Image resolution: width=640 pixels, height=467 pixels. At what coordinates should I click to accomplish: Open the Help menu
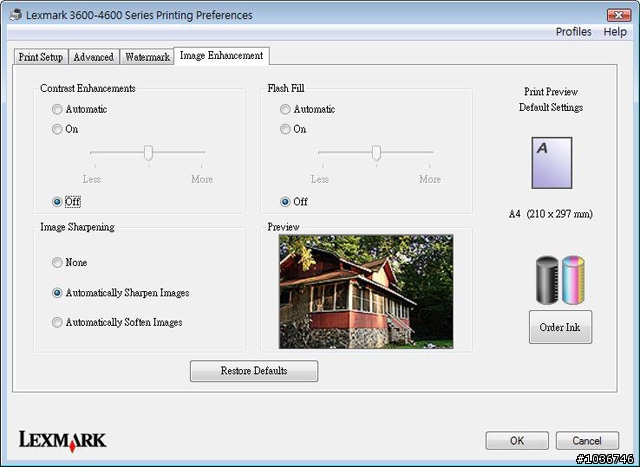pos(615,32)
